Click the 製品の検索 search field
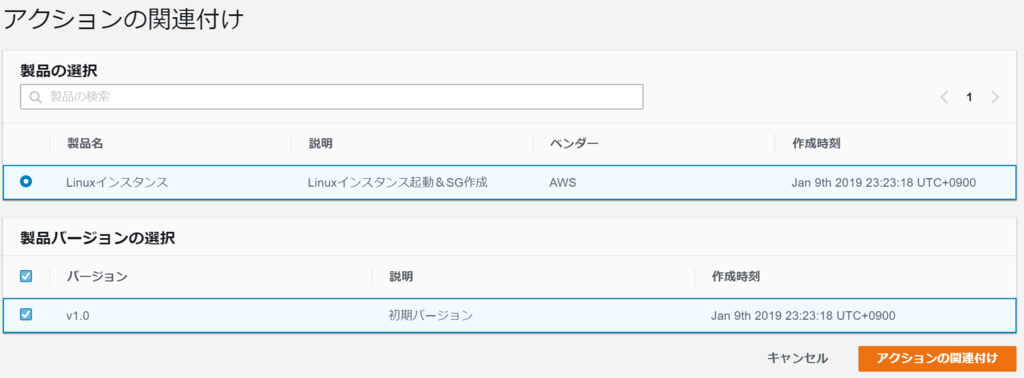This screenshot has width=1024, height=378. click(332, 97)
